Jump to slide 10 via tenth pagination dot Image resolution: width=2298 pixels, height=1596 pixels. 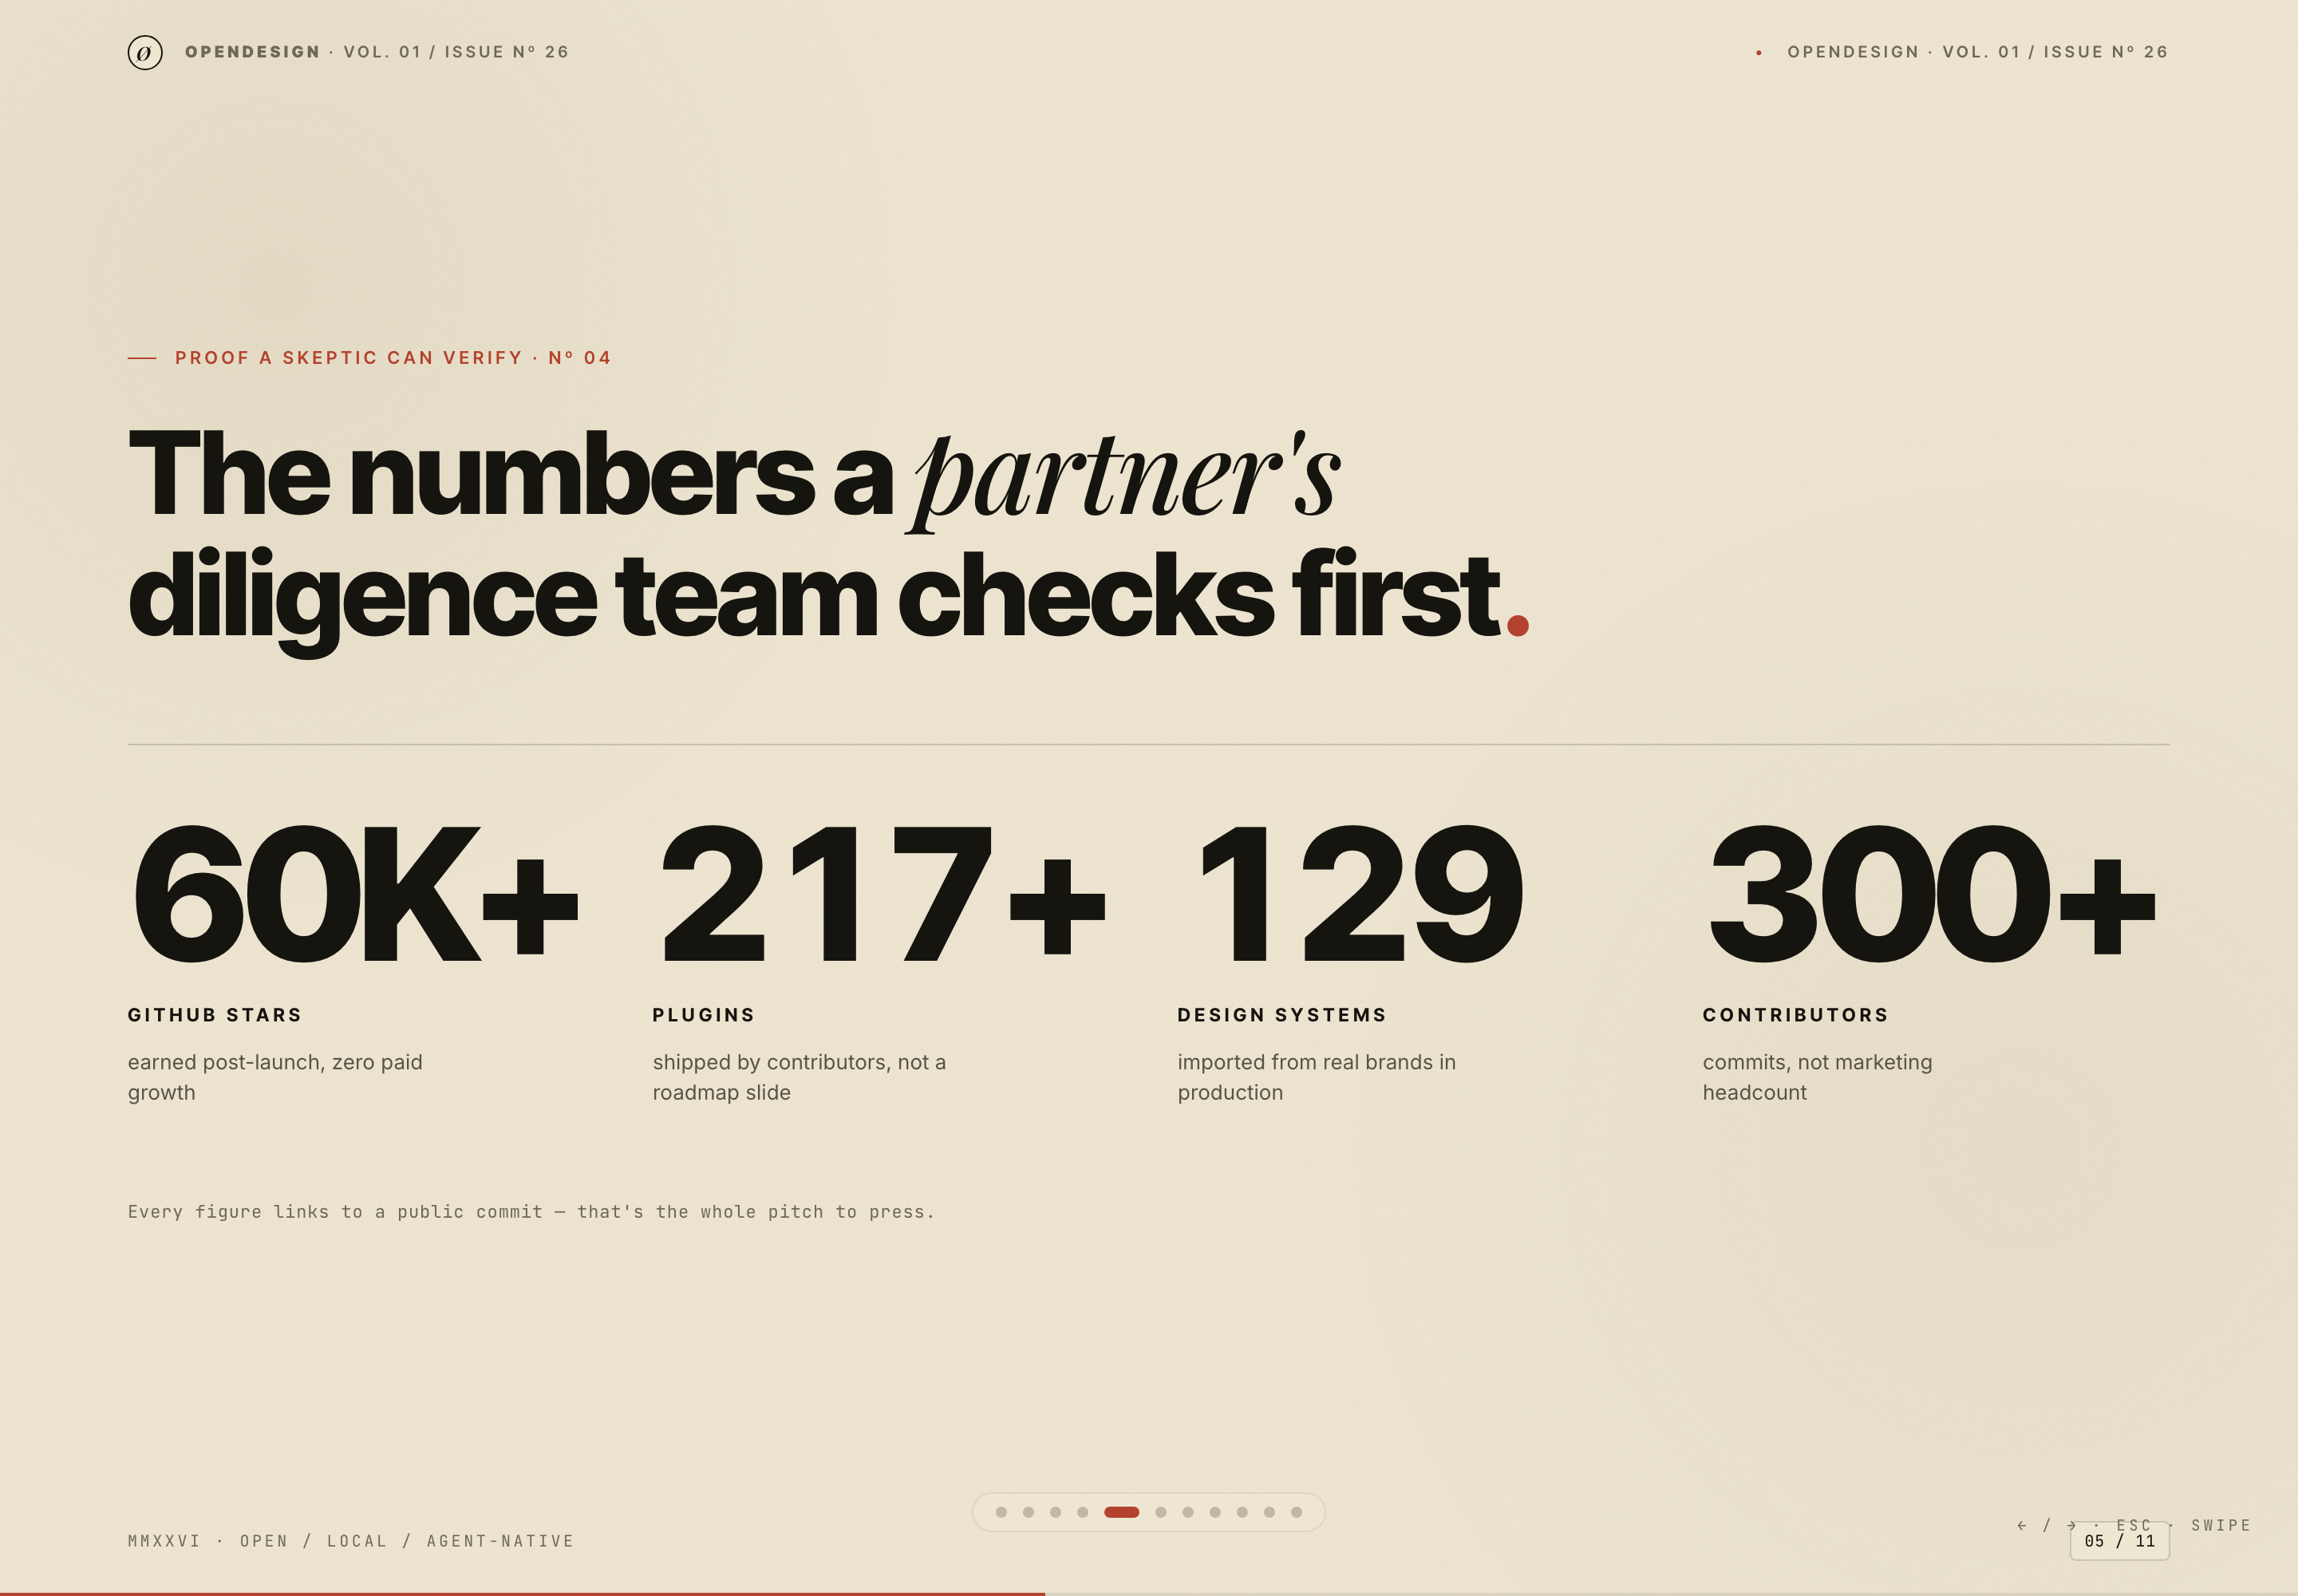(1269, 1512)
